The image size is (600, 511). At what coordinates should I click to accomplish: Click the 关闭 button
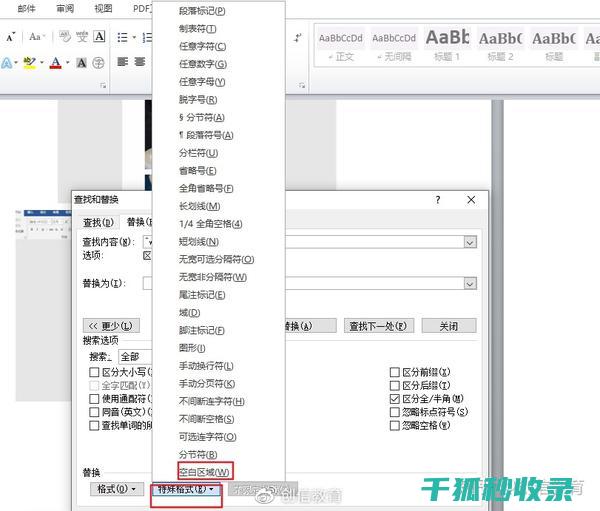[449, 326]
